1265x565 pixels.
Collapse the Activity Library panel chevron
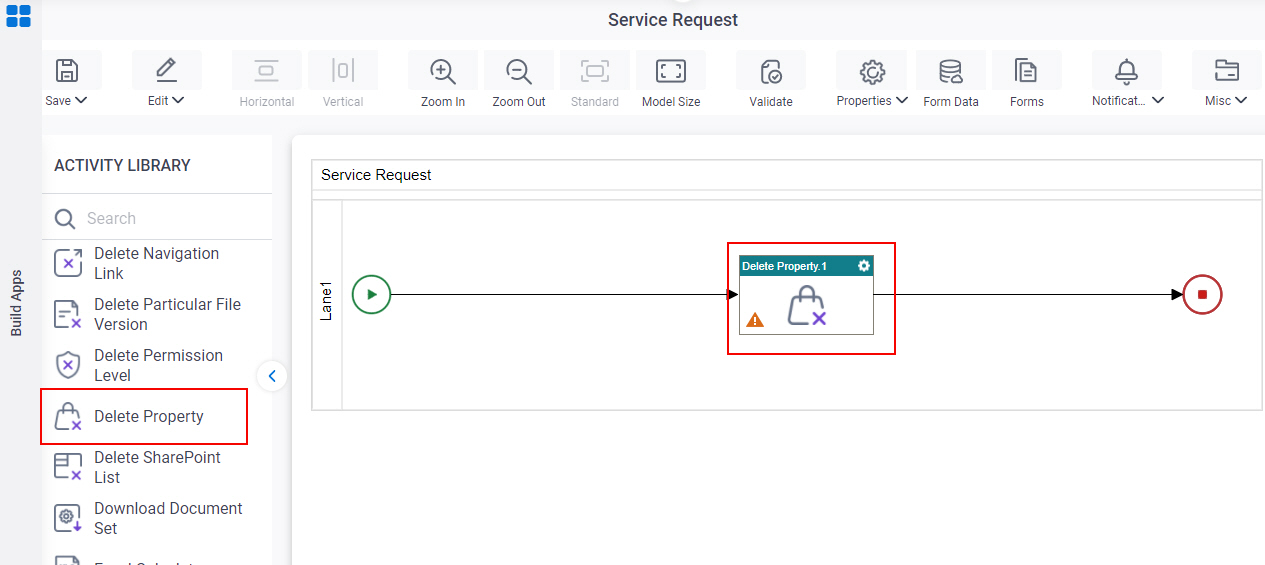click(272, 376)
